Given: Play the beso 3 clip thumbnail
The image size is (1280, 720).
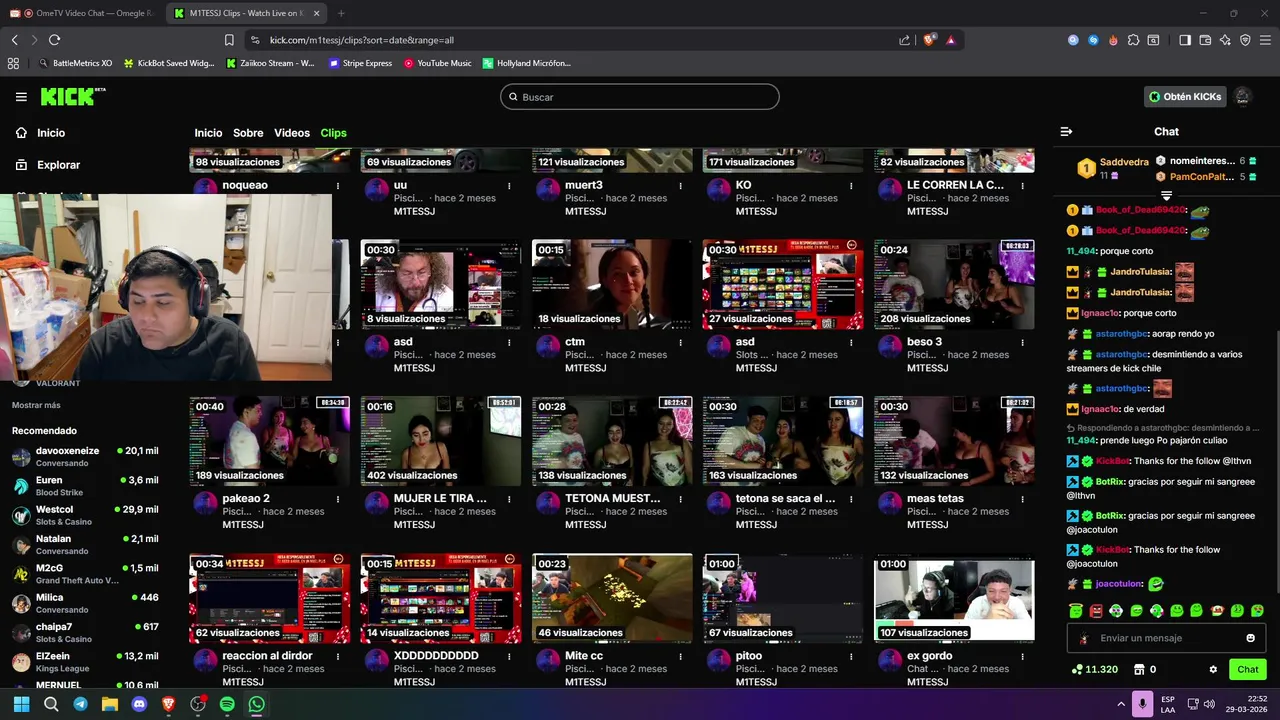Looking at the screenshot, I should (954, 284).
